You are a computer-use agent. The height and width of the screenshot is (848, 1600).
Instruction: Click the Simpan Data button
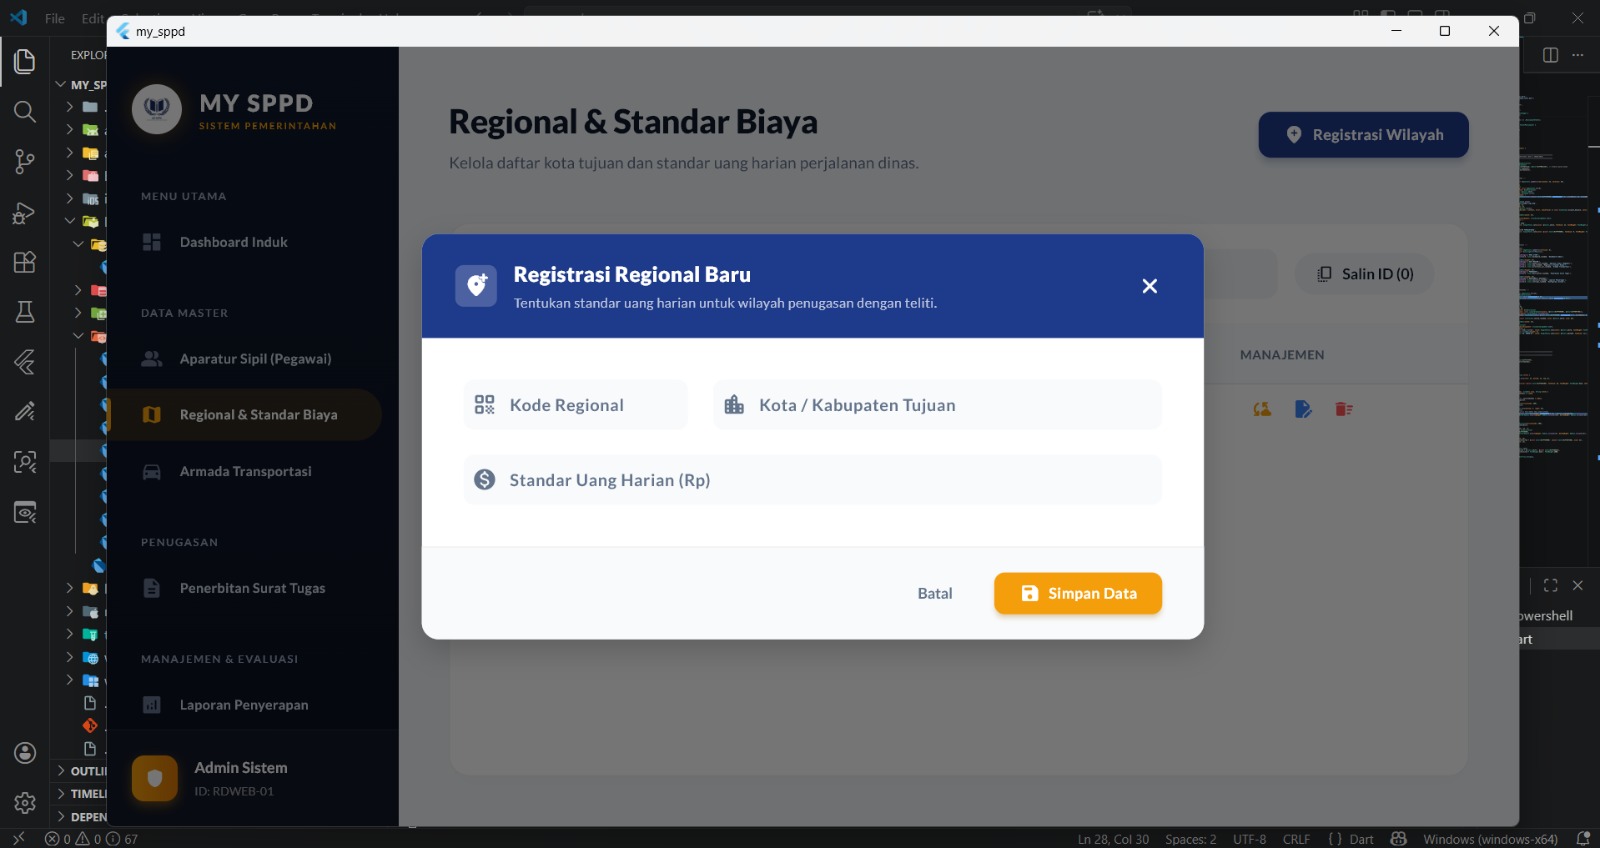click(1078, 593)
